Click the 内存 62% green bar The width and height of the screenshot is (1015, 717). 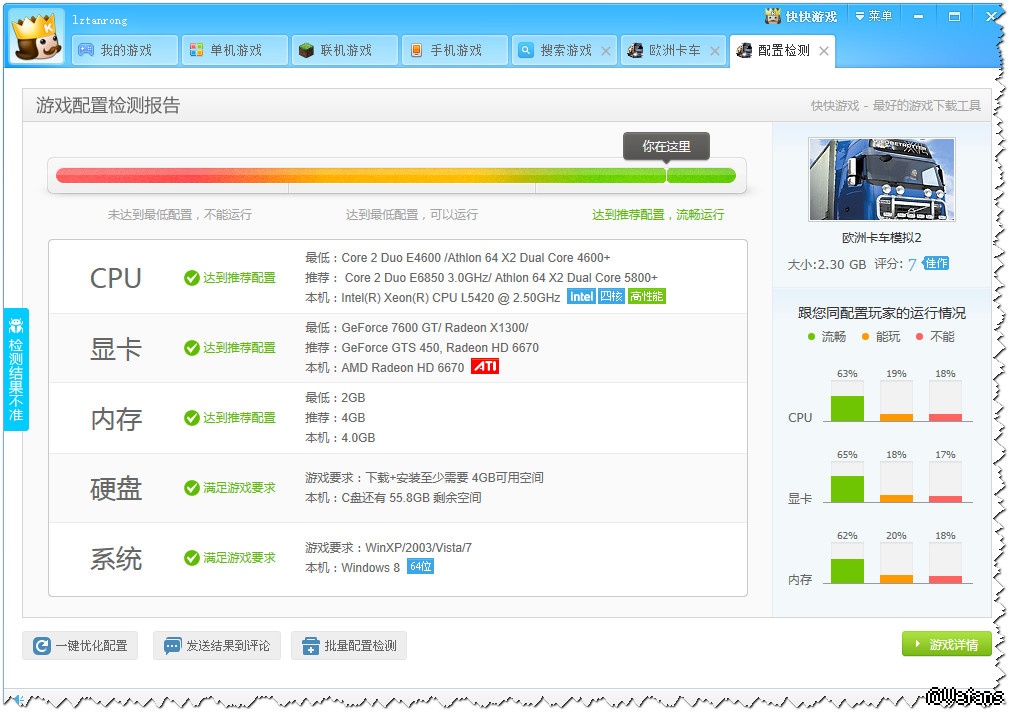point(847,571)
